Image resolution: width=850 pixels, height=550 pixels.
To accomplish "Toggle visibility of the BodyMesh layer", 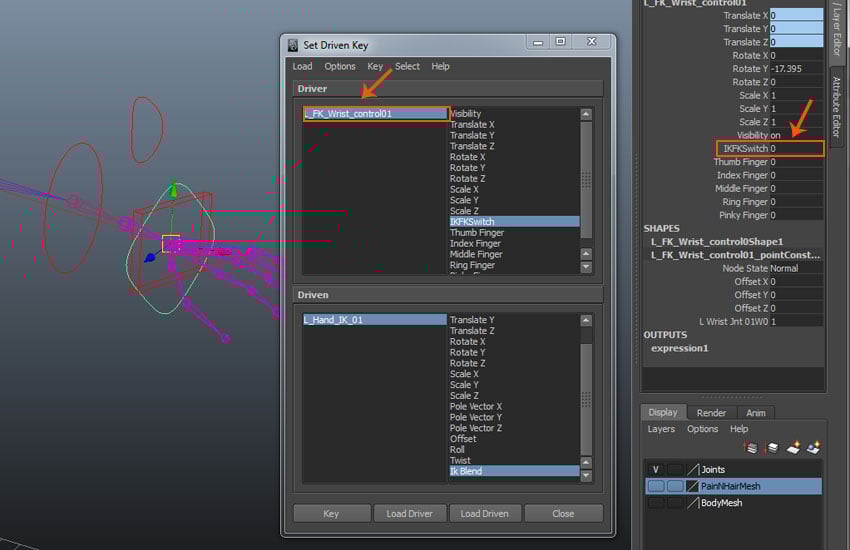I will [x=655, y=503].
